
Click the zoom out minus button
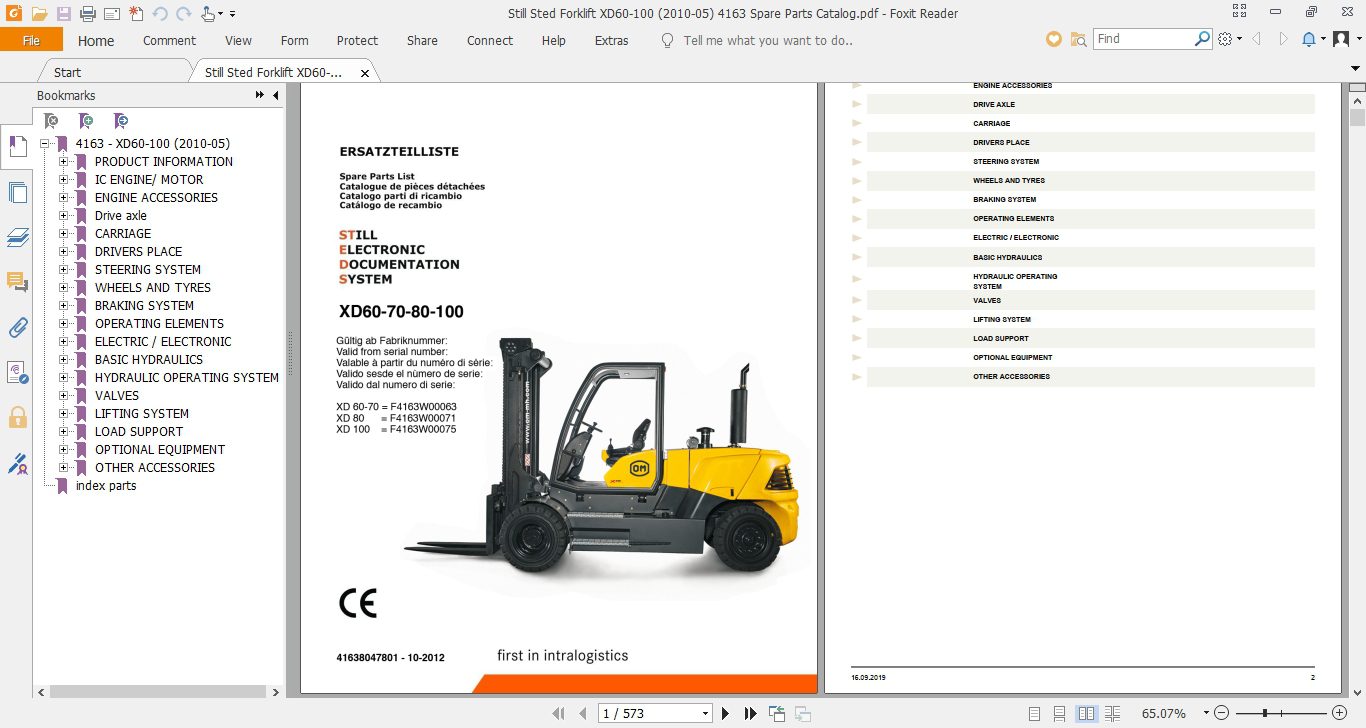pyautogui.click(x=1220, y=713)
